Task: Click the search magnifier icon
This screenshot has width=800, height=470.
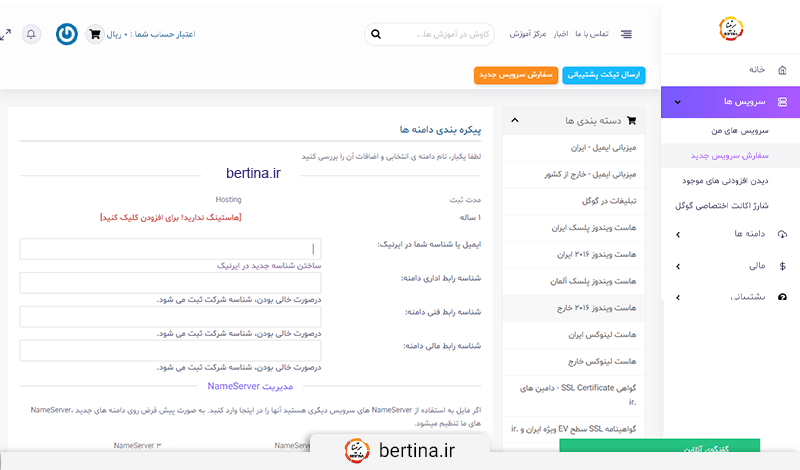Action: click(376, 34)
